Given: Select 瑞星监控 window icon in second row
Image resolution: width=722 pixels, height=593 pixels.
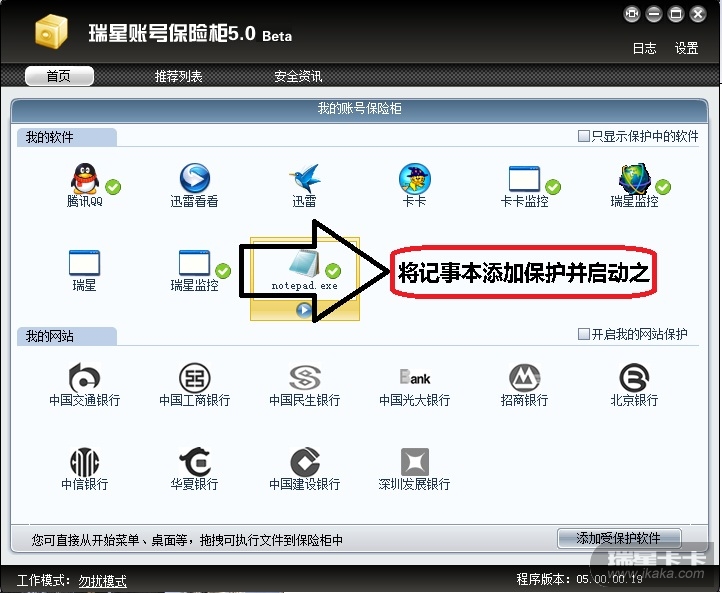Looking at the screenshot, I should [194, 262].
